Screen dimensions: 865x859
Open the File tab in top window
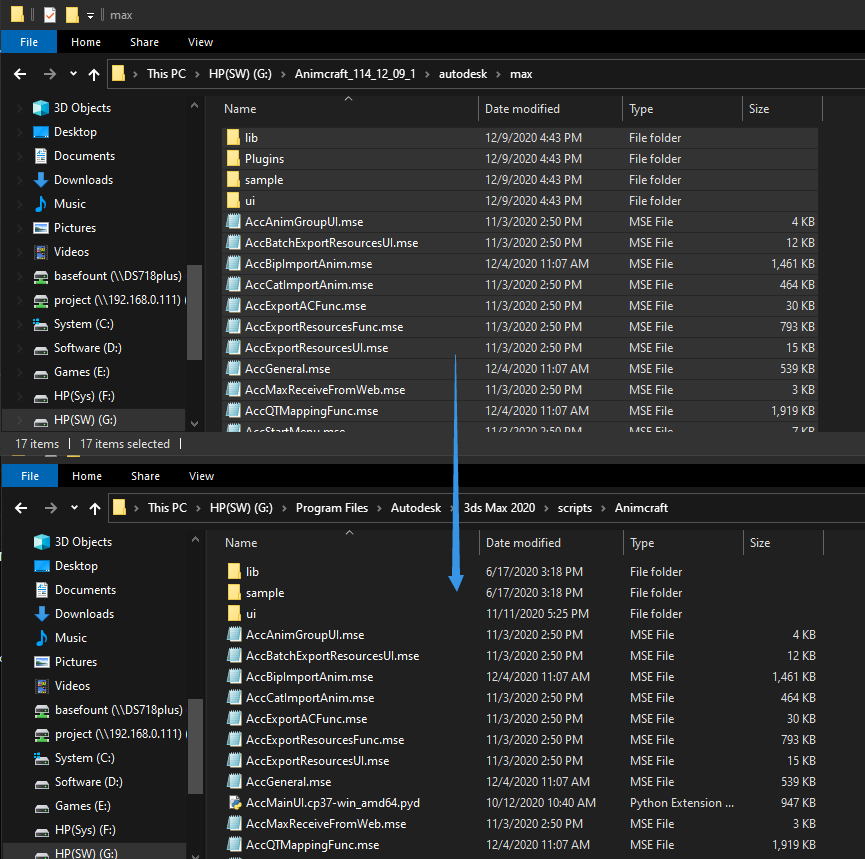(29, 42)
